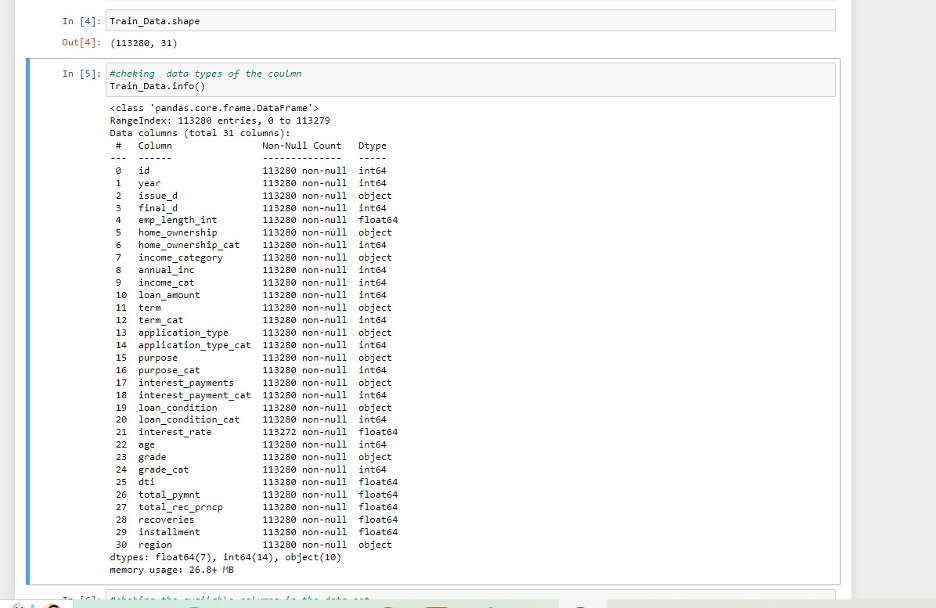Click the Dtype column header text
936x608 pixels.
[372, 145]
